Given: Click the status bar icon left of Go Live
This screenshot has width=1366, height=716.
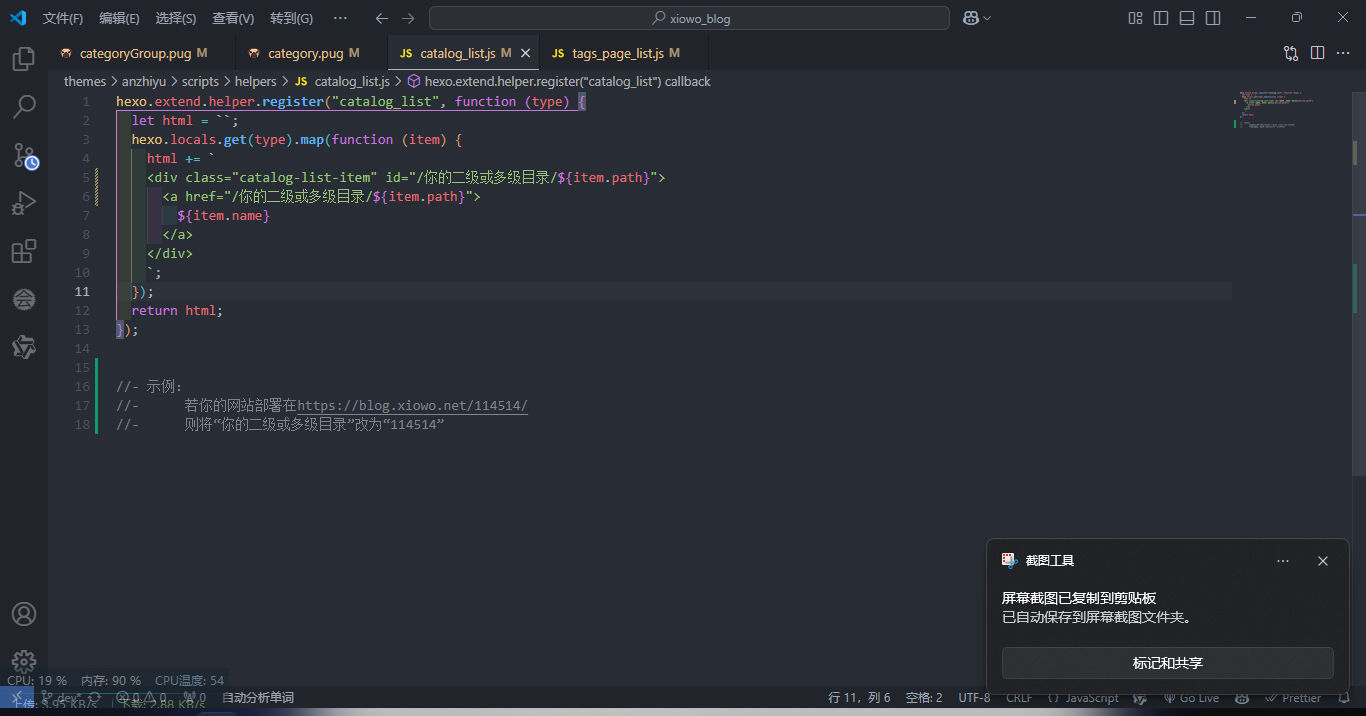Looking at the screenshot, I should [1140, 698].
